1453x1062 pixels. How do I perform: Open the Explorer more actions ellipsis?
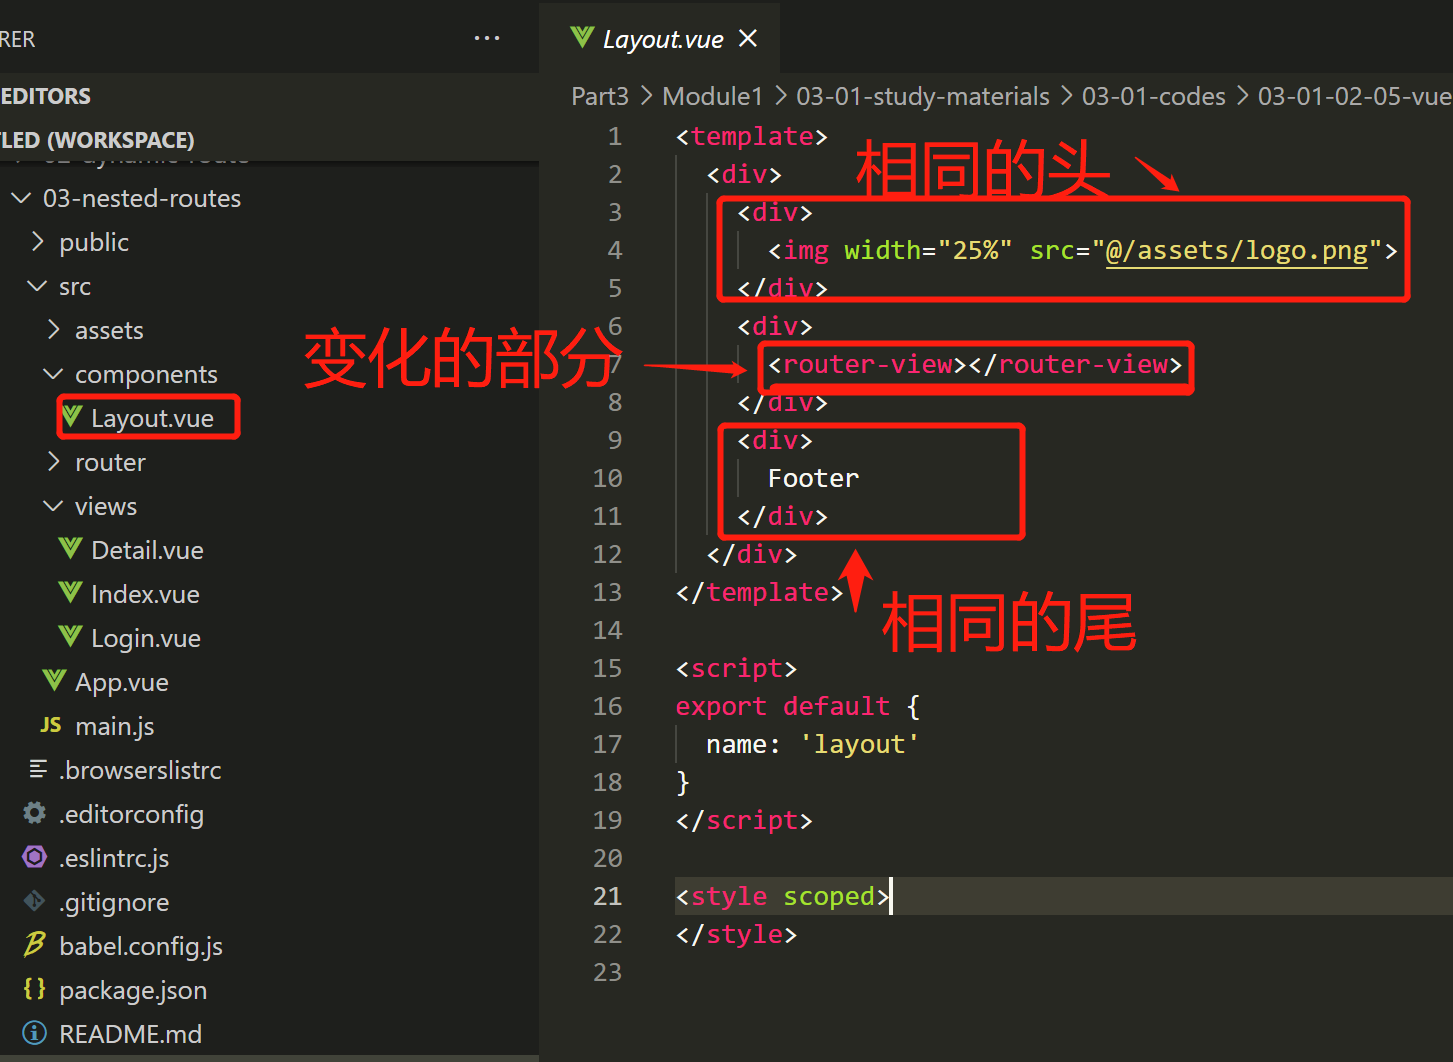click(487, 38)
